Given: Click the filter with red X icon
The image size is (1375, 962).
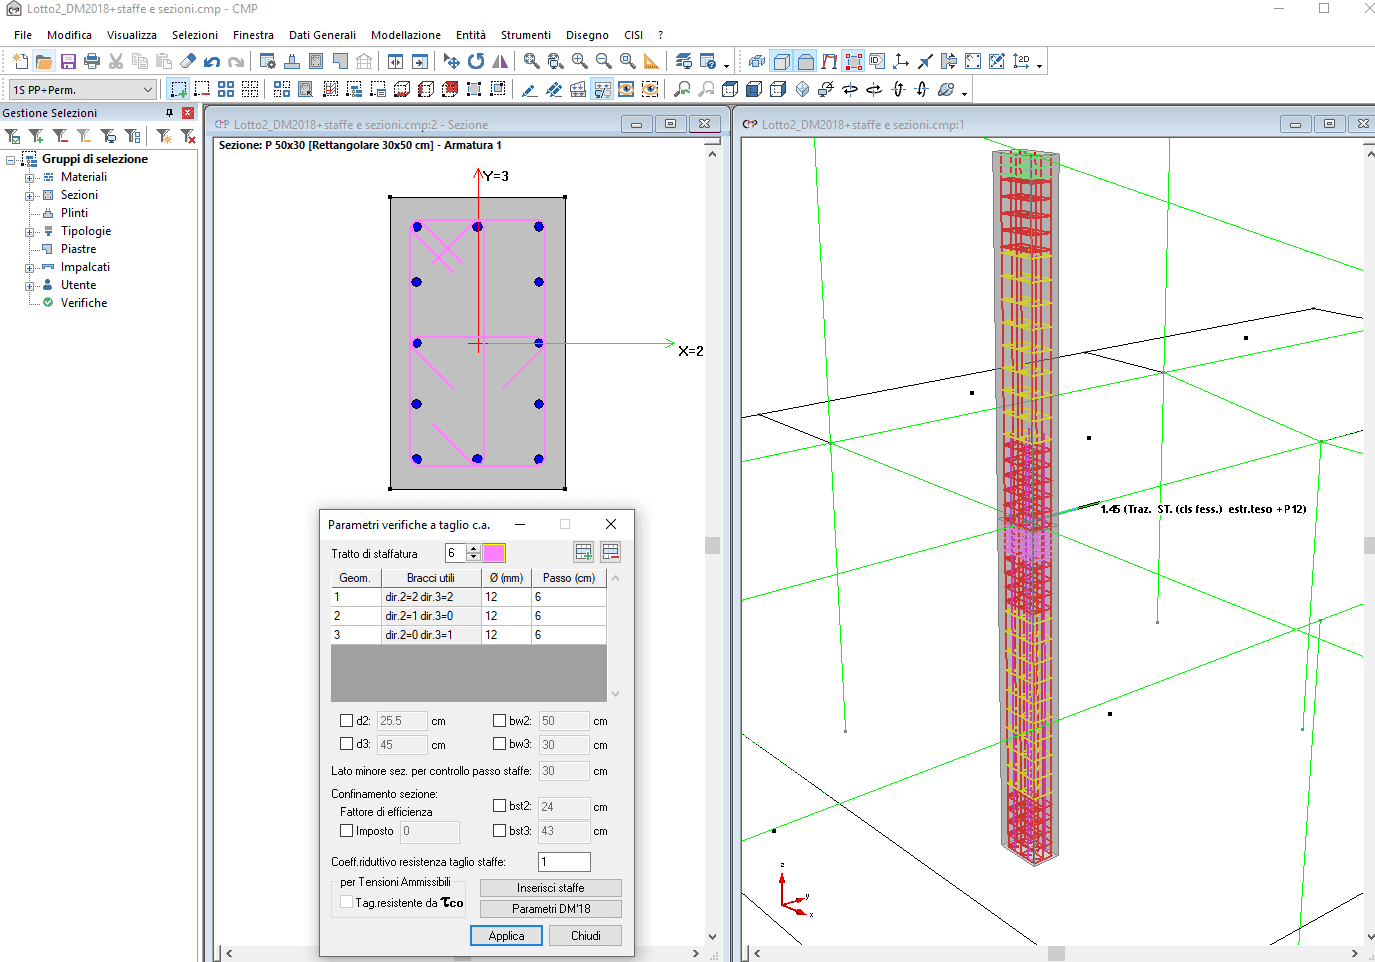Looking at the screenshot, I should coord(188,136).
